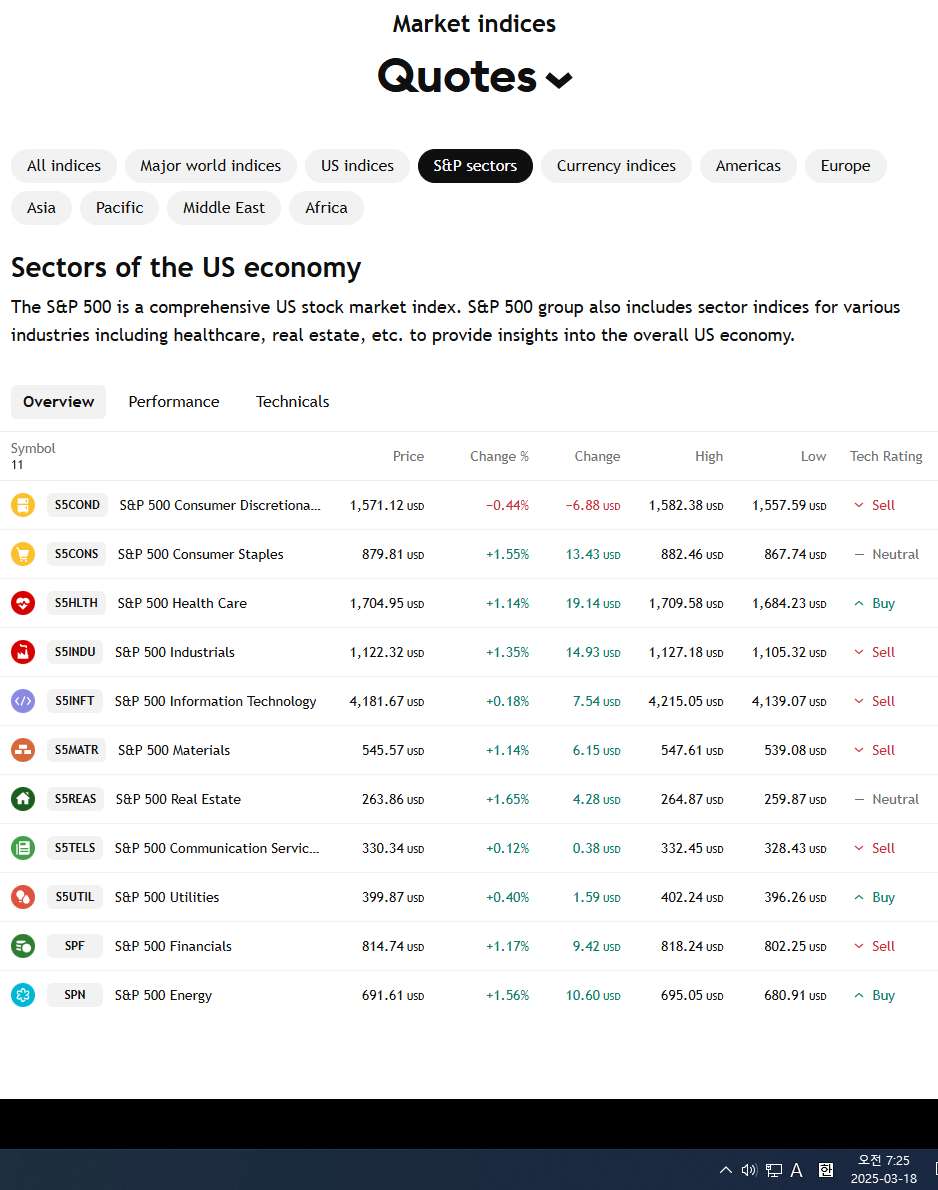Select the Middle East filter
938x1190 pixels.
pyautogui.click(x=224, y=208)
